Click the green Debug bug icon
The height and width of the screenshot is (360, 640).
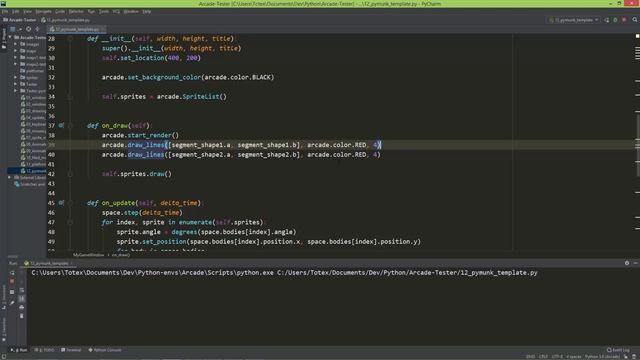coord(616,20)
